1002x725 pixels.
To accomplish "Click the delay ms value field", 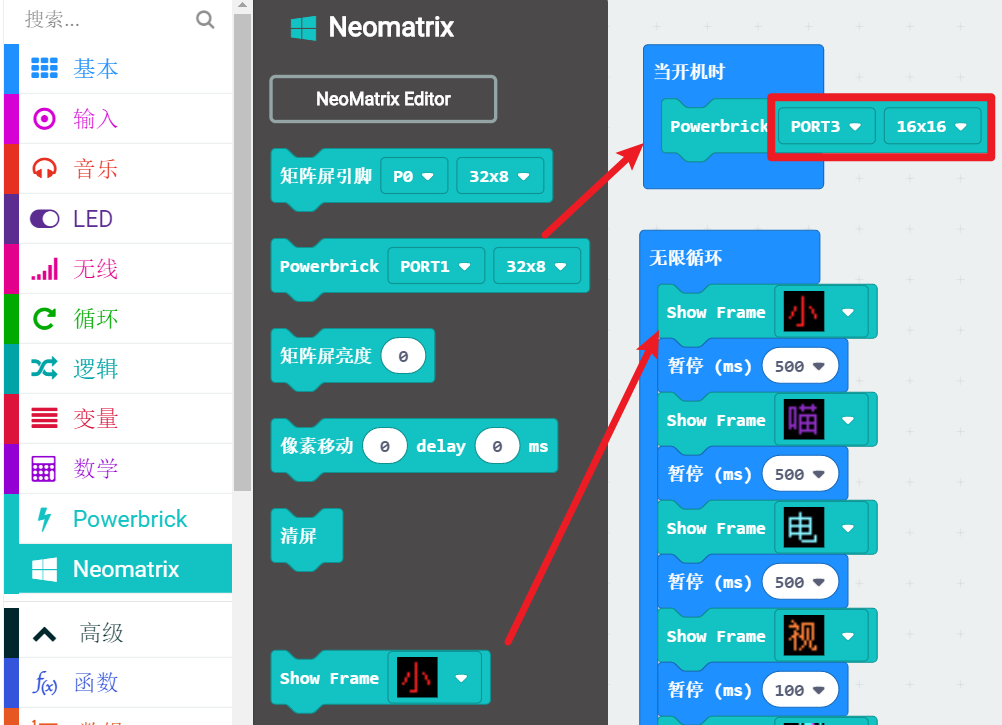I will click(x=497, y=446).
